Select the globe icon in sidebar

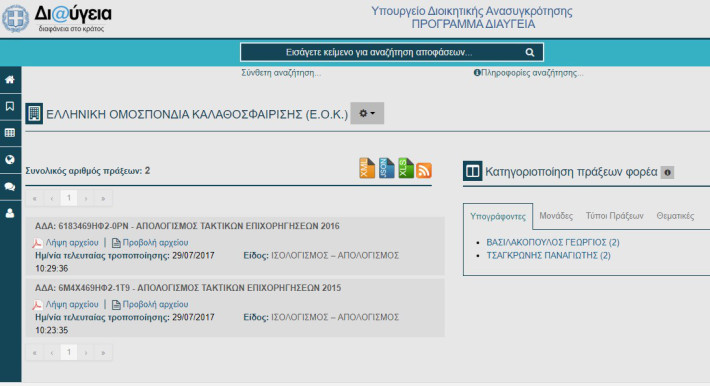tap(10, 159)
